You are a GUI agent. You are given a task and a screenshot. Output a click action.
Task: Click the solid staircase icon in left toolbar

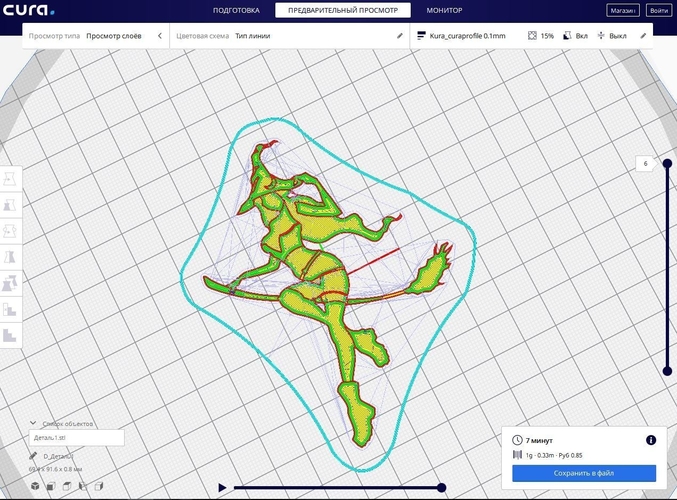pos(9,335)
